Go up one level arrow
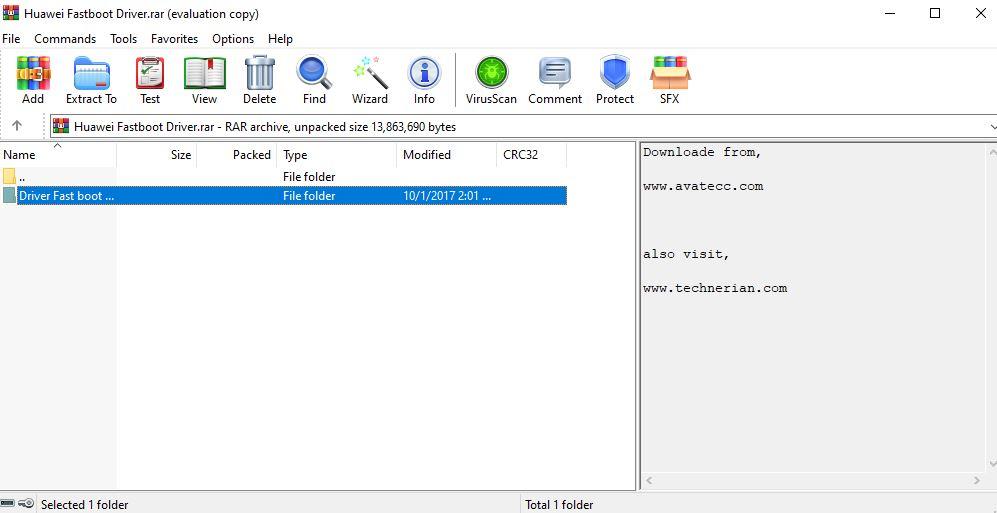This screenshot has height=513, width=997. pyautogui.click(x=17, y=126)
